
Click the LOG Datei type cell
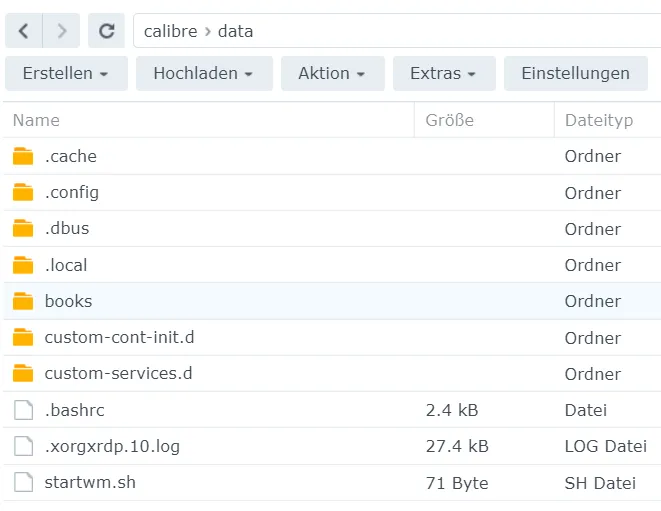pyautogui.click(x=606, y=446)
